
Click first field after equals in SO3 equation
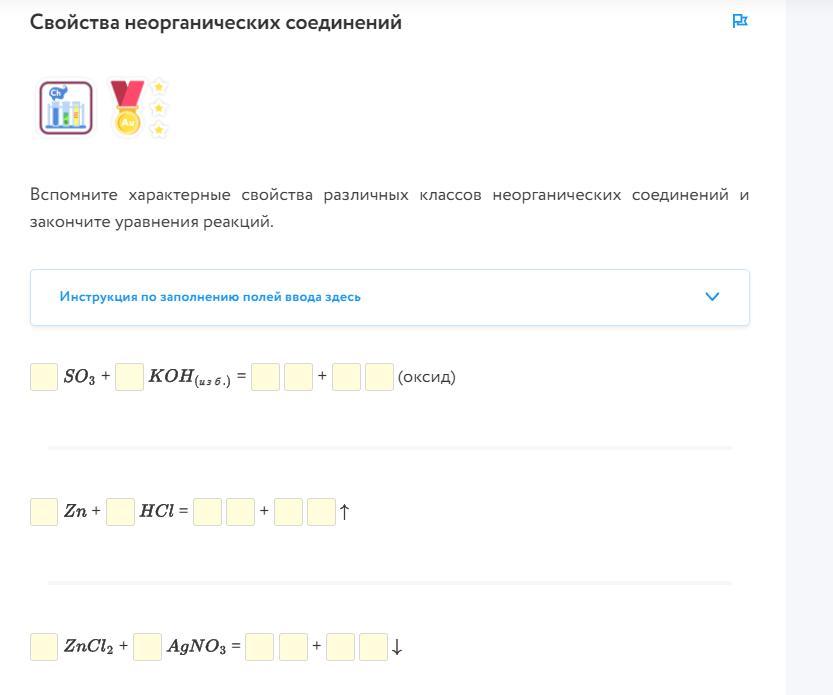pyautogui.click(x=265, y=377)
